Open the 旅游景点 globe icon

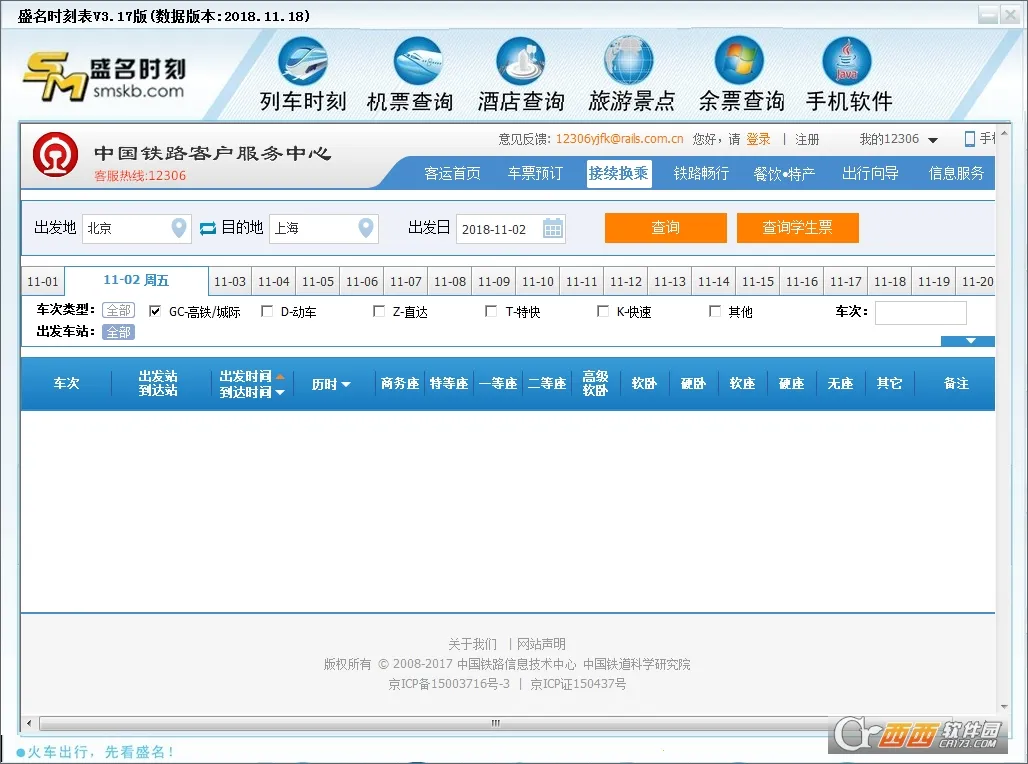pyautogui.click(x=628, y=60)
